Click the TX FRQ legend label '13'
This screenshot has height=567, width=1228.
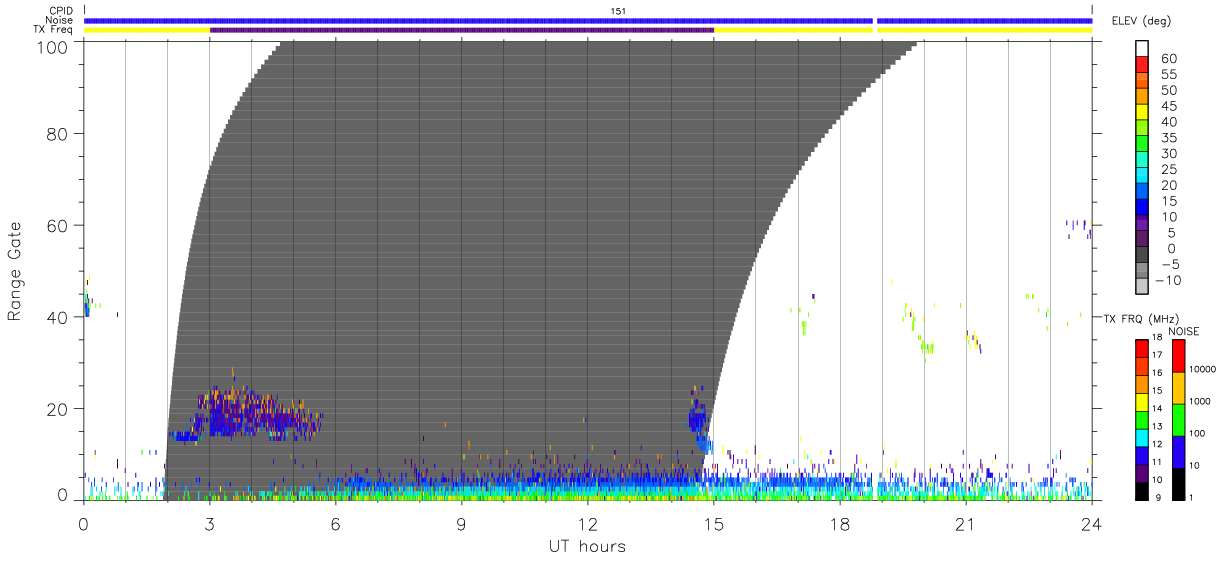click(1157, 427)
